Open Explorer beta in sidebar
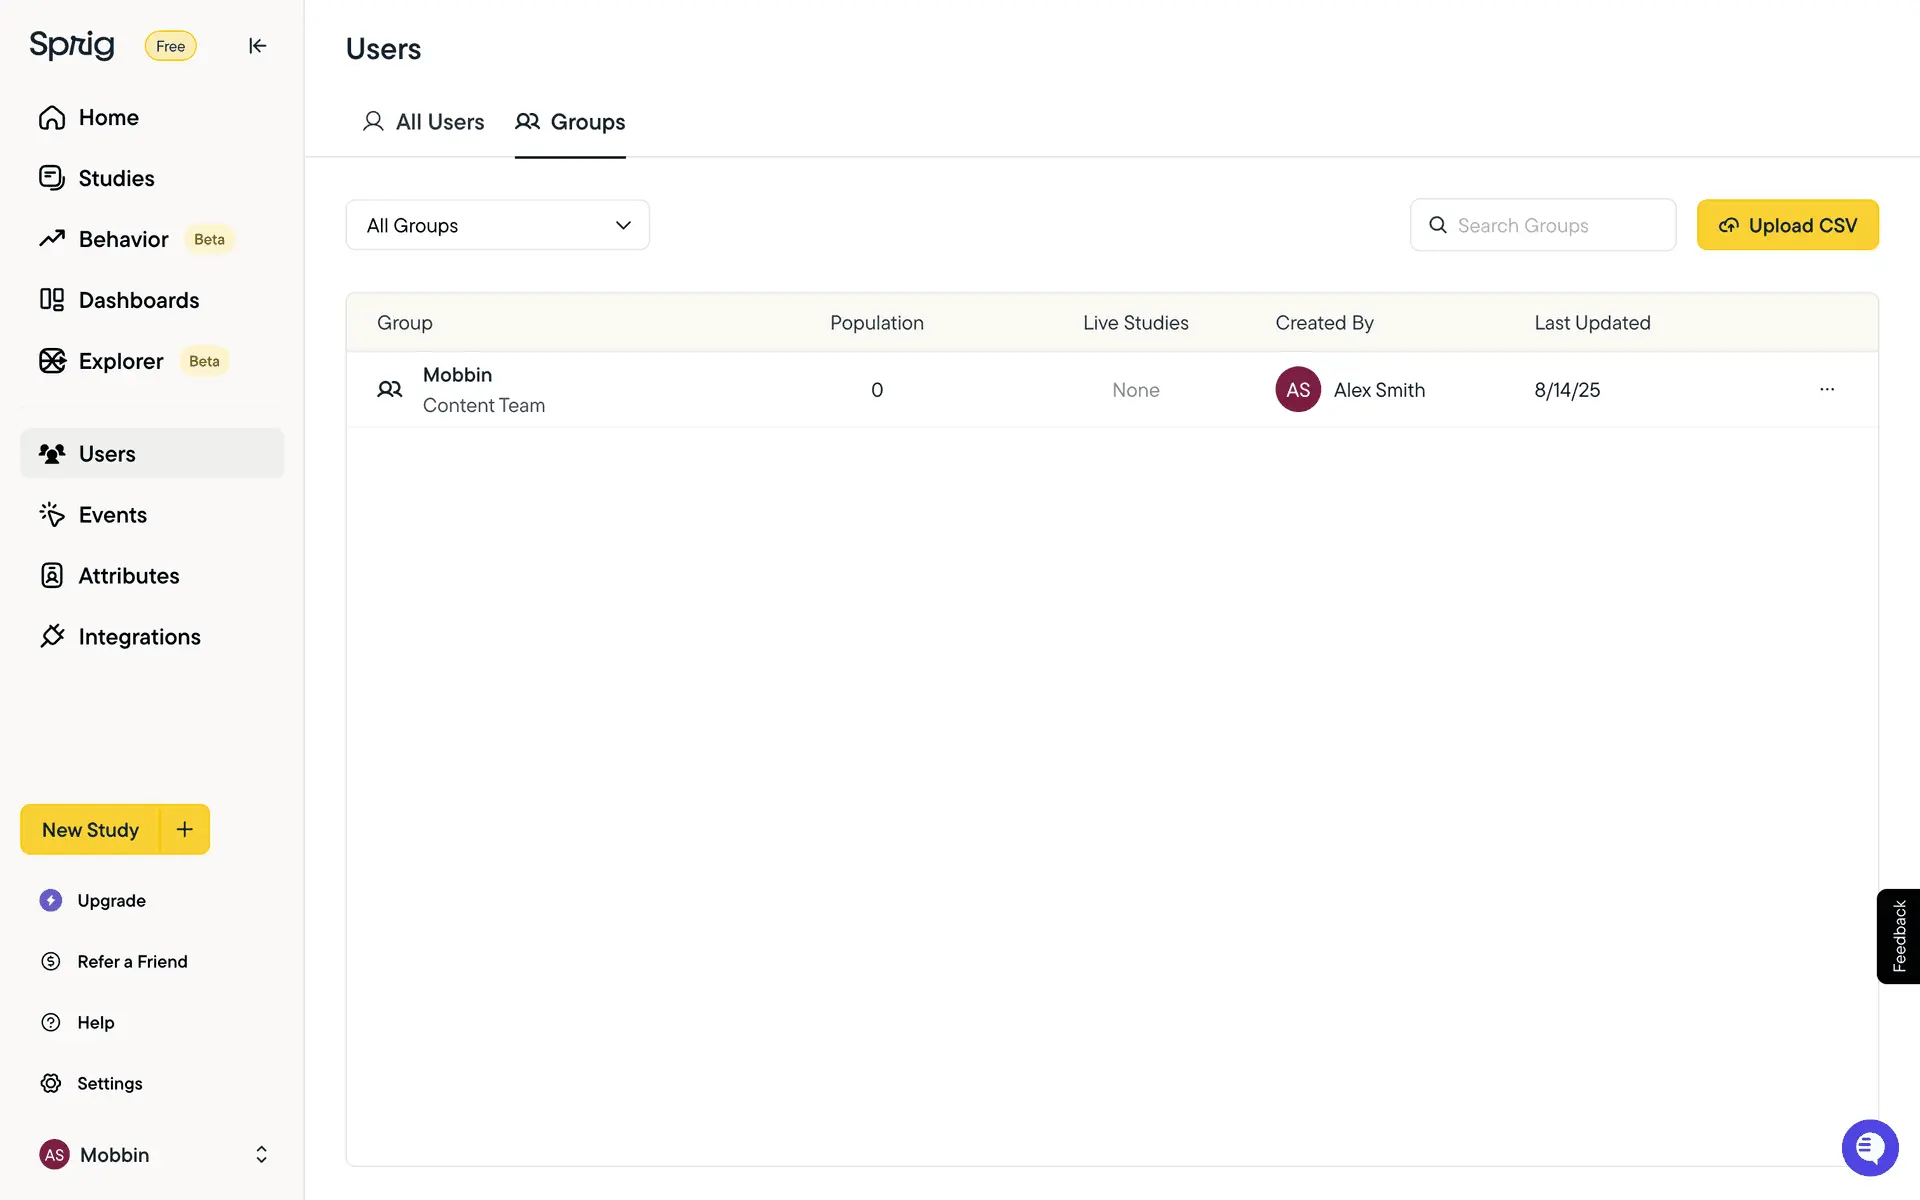 120,361
